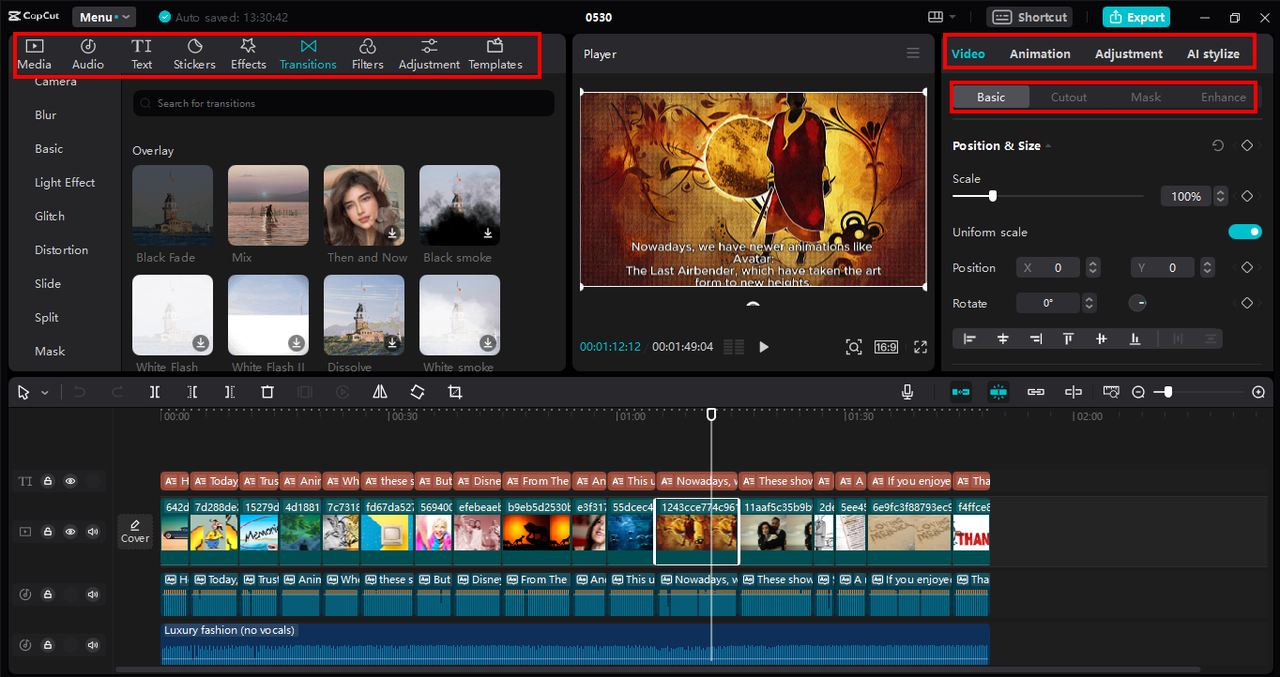Click the align left icon

click(x=969, y=339)
